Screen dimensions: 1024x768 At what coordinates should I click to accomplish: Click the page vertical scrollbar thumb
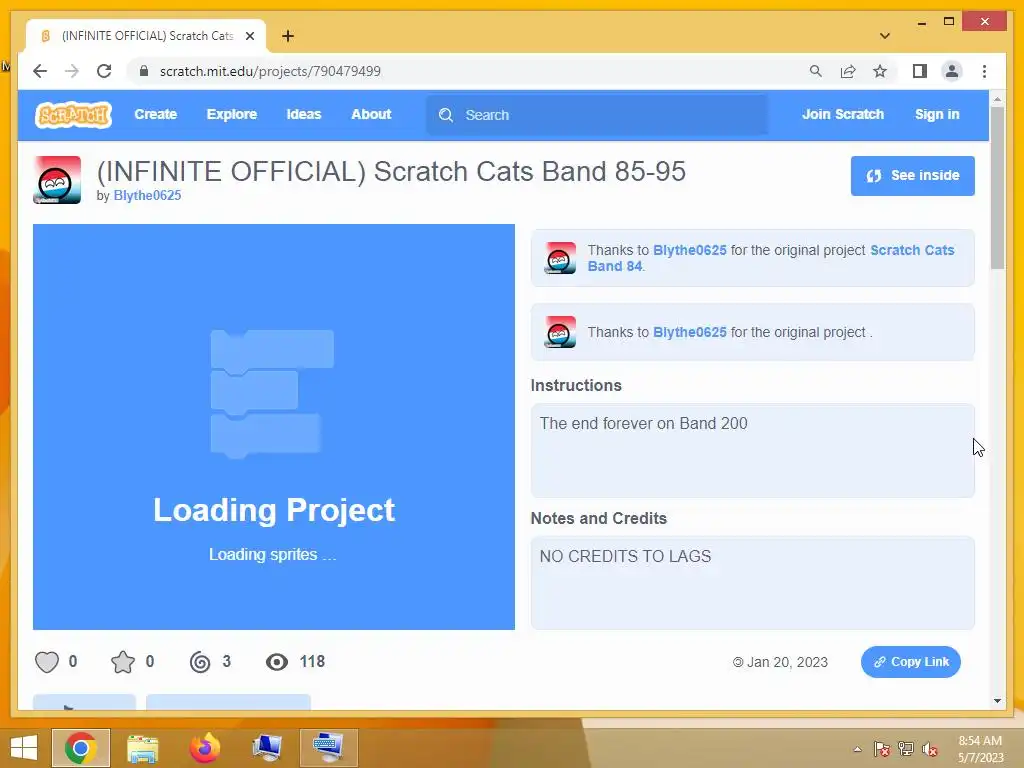997,187
